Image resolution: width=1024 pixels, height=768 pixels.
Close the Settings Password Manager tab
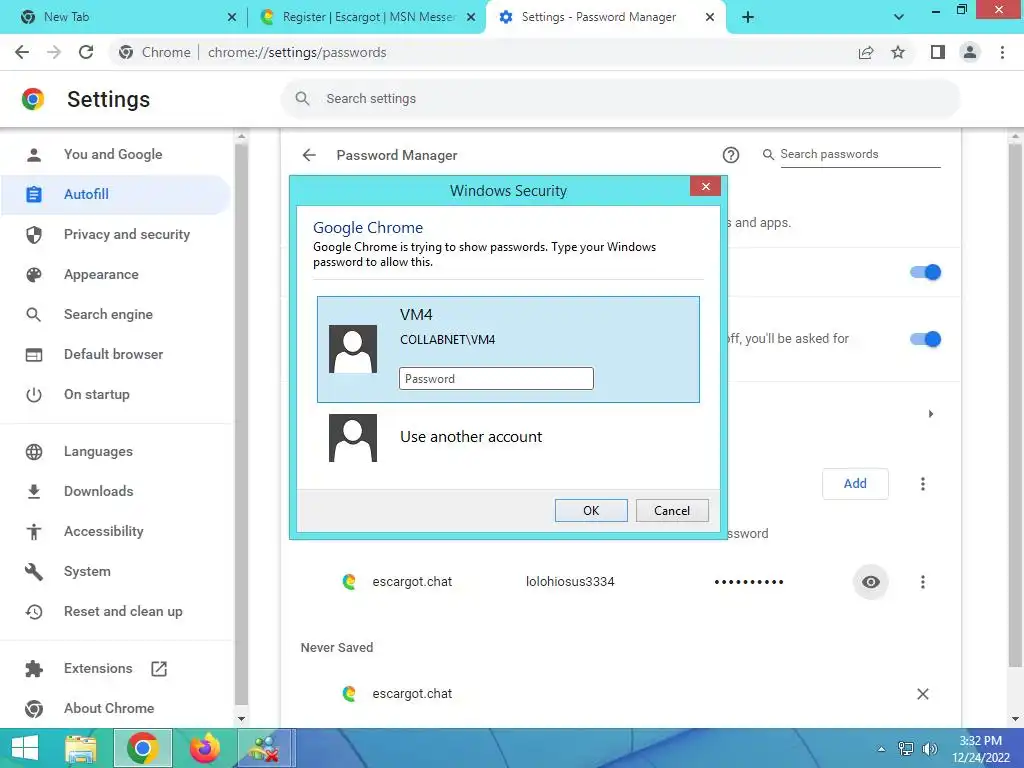[710, 17]
